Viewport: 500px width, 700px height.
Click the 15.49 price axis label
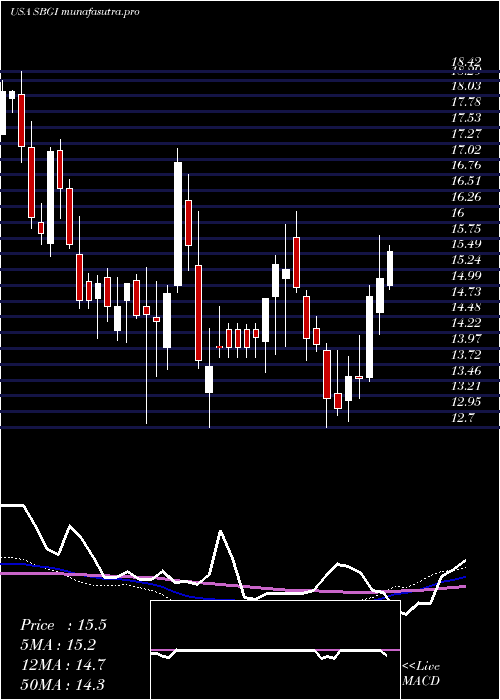pos(466,244)
